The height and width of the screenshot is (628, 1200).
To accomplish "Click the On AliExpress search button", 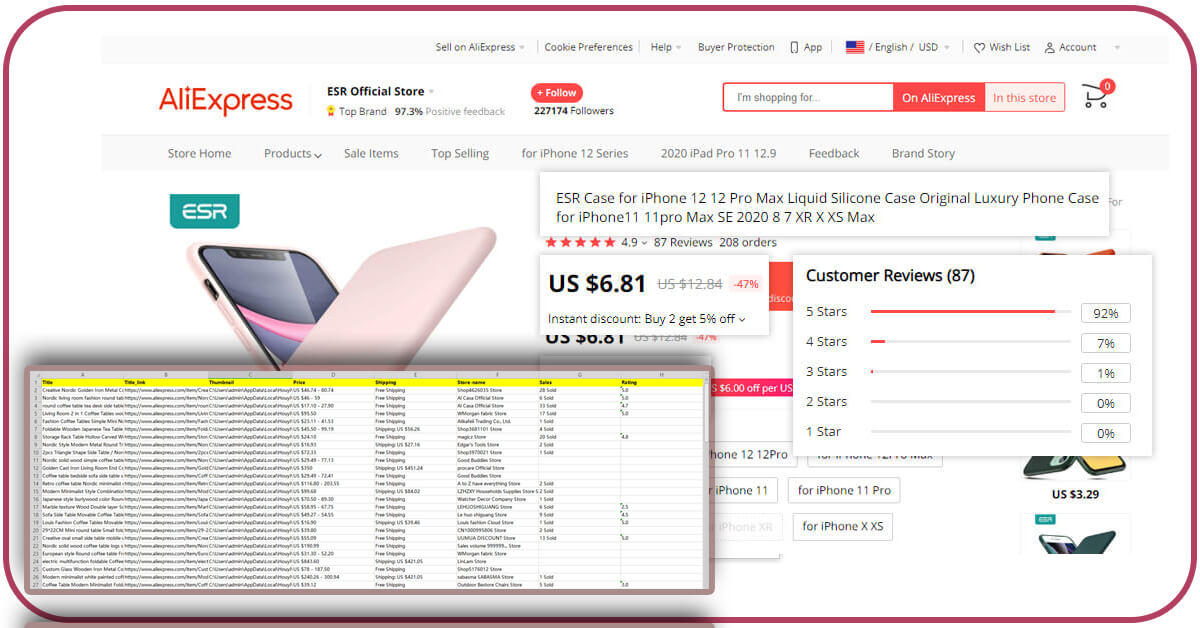I will point(938,97).
